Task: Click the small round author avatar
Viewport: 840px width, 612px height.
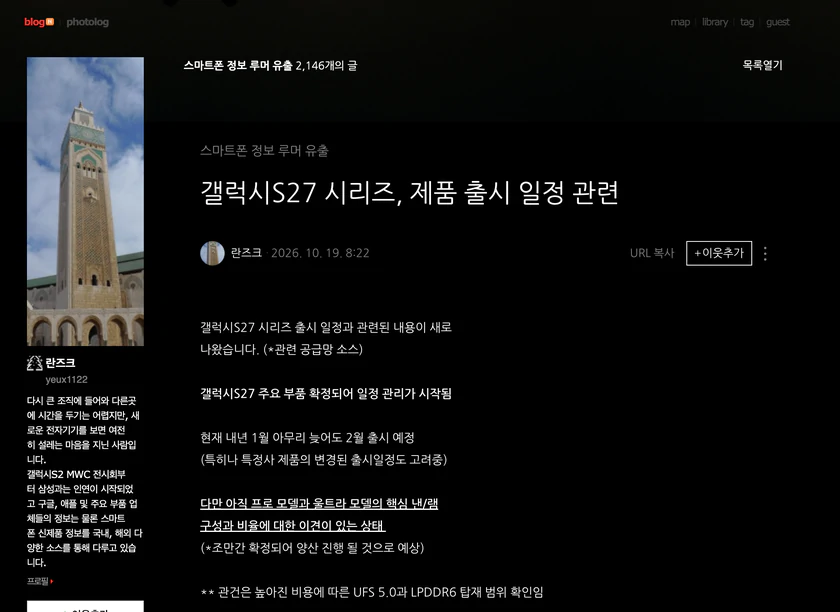Action: click(212, 253)
